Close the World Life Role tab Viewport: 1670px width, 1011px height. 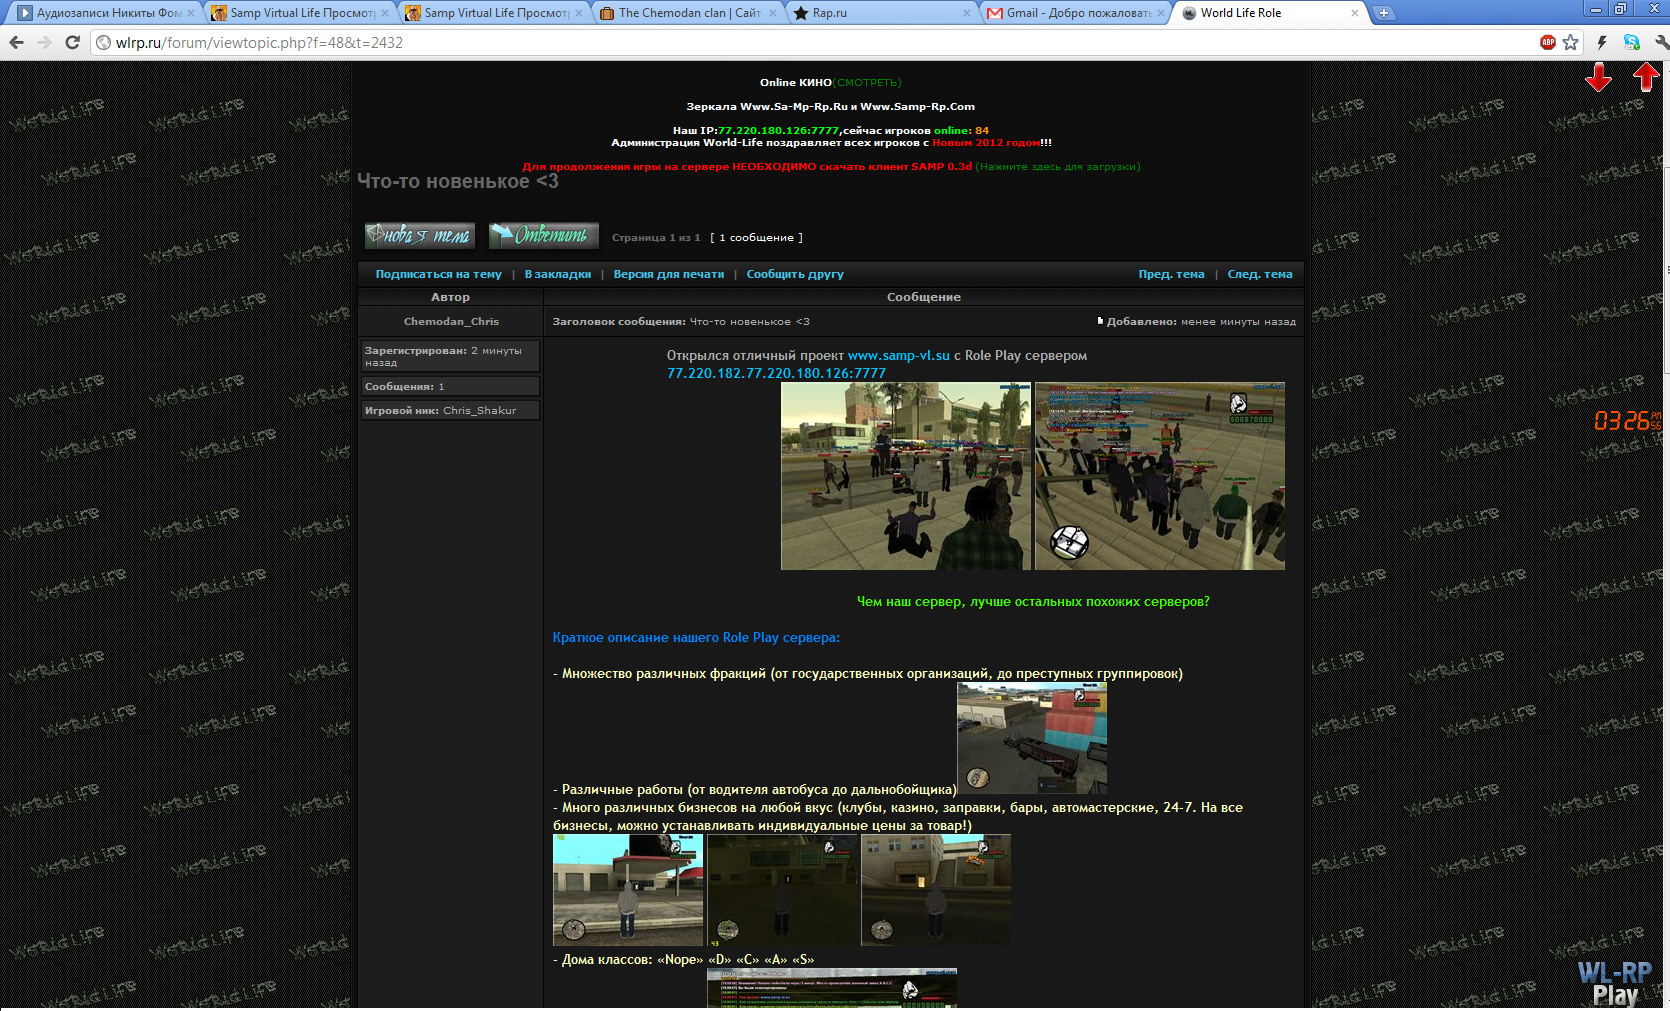[1355, 13]
